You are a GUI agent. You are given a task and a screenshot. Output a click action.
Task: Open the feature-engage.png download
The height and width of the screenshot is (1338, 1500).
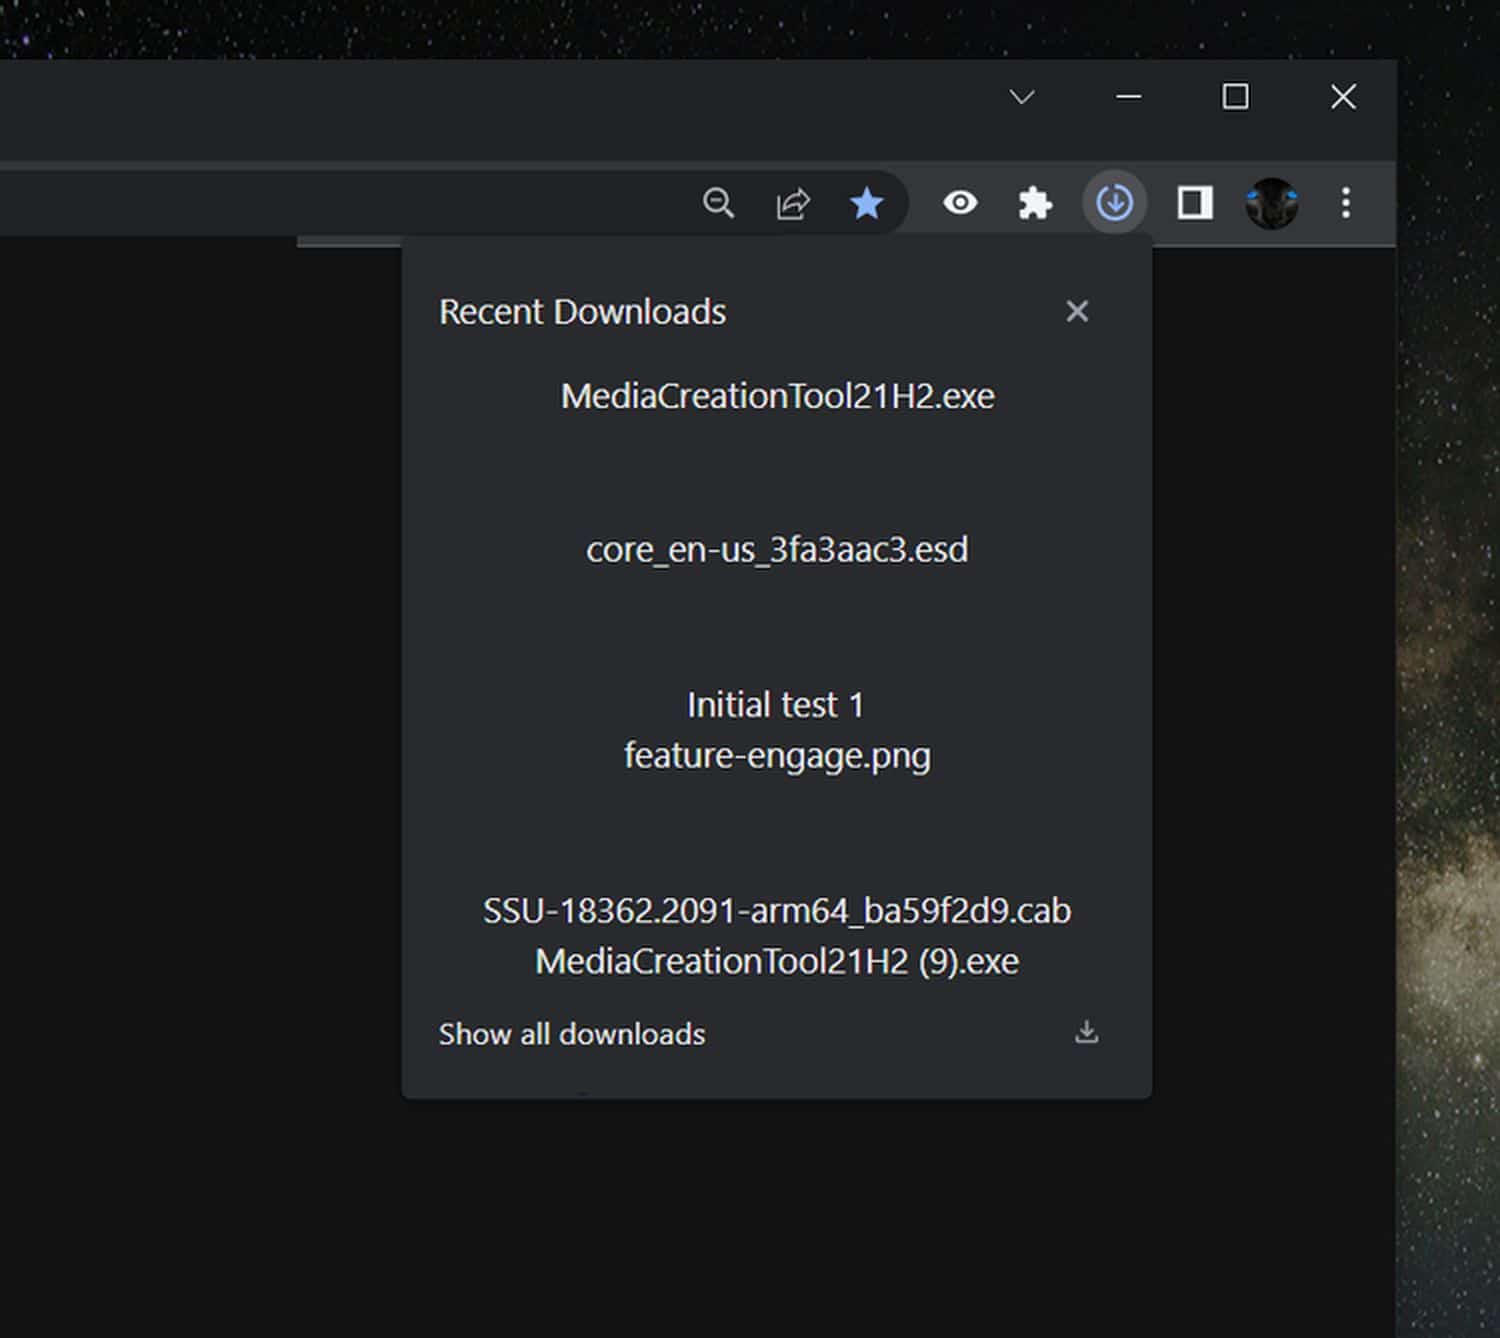pyautogui.click(x=777, y=755)
